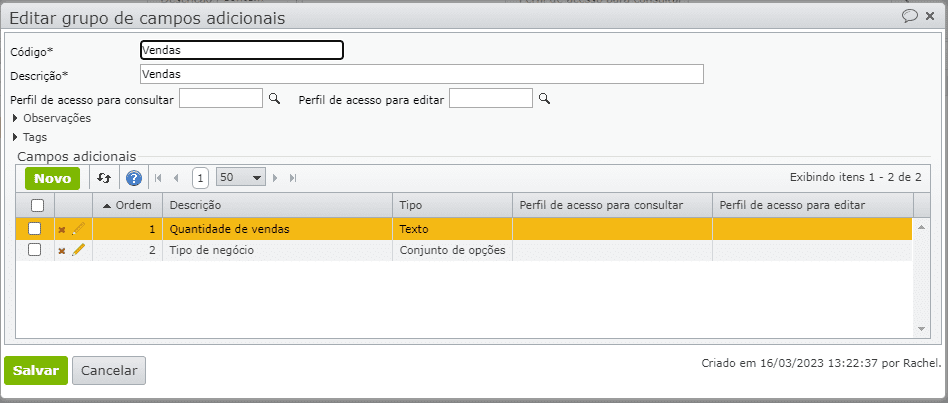
Task: Expand the Tags section
Action: click(x=15, y=137)
